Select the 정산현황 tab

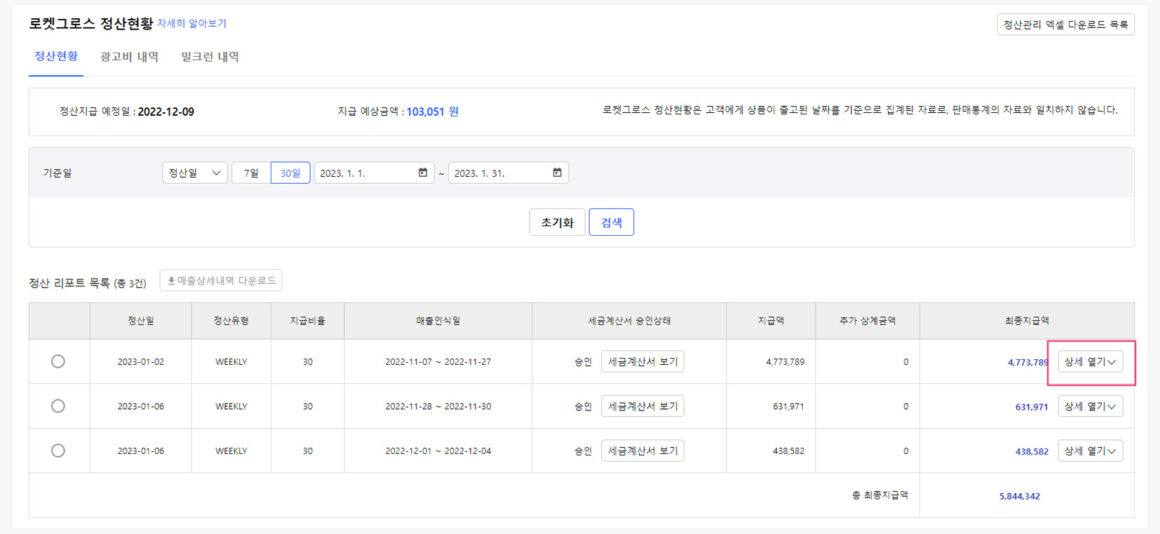tap(56, 57)
